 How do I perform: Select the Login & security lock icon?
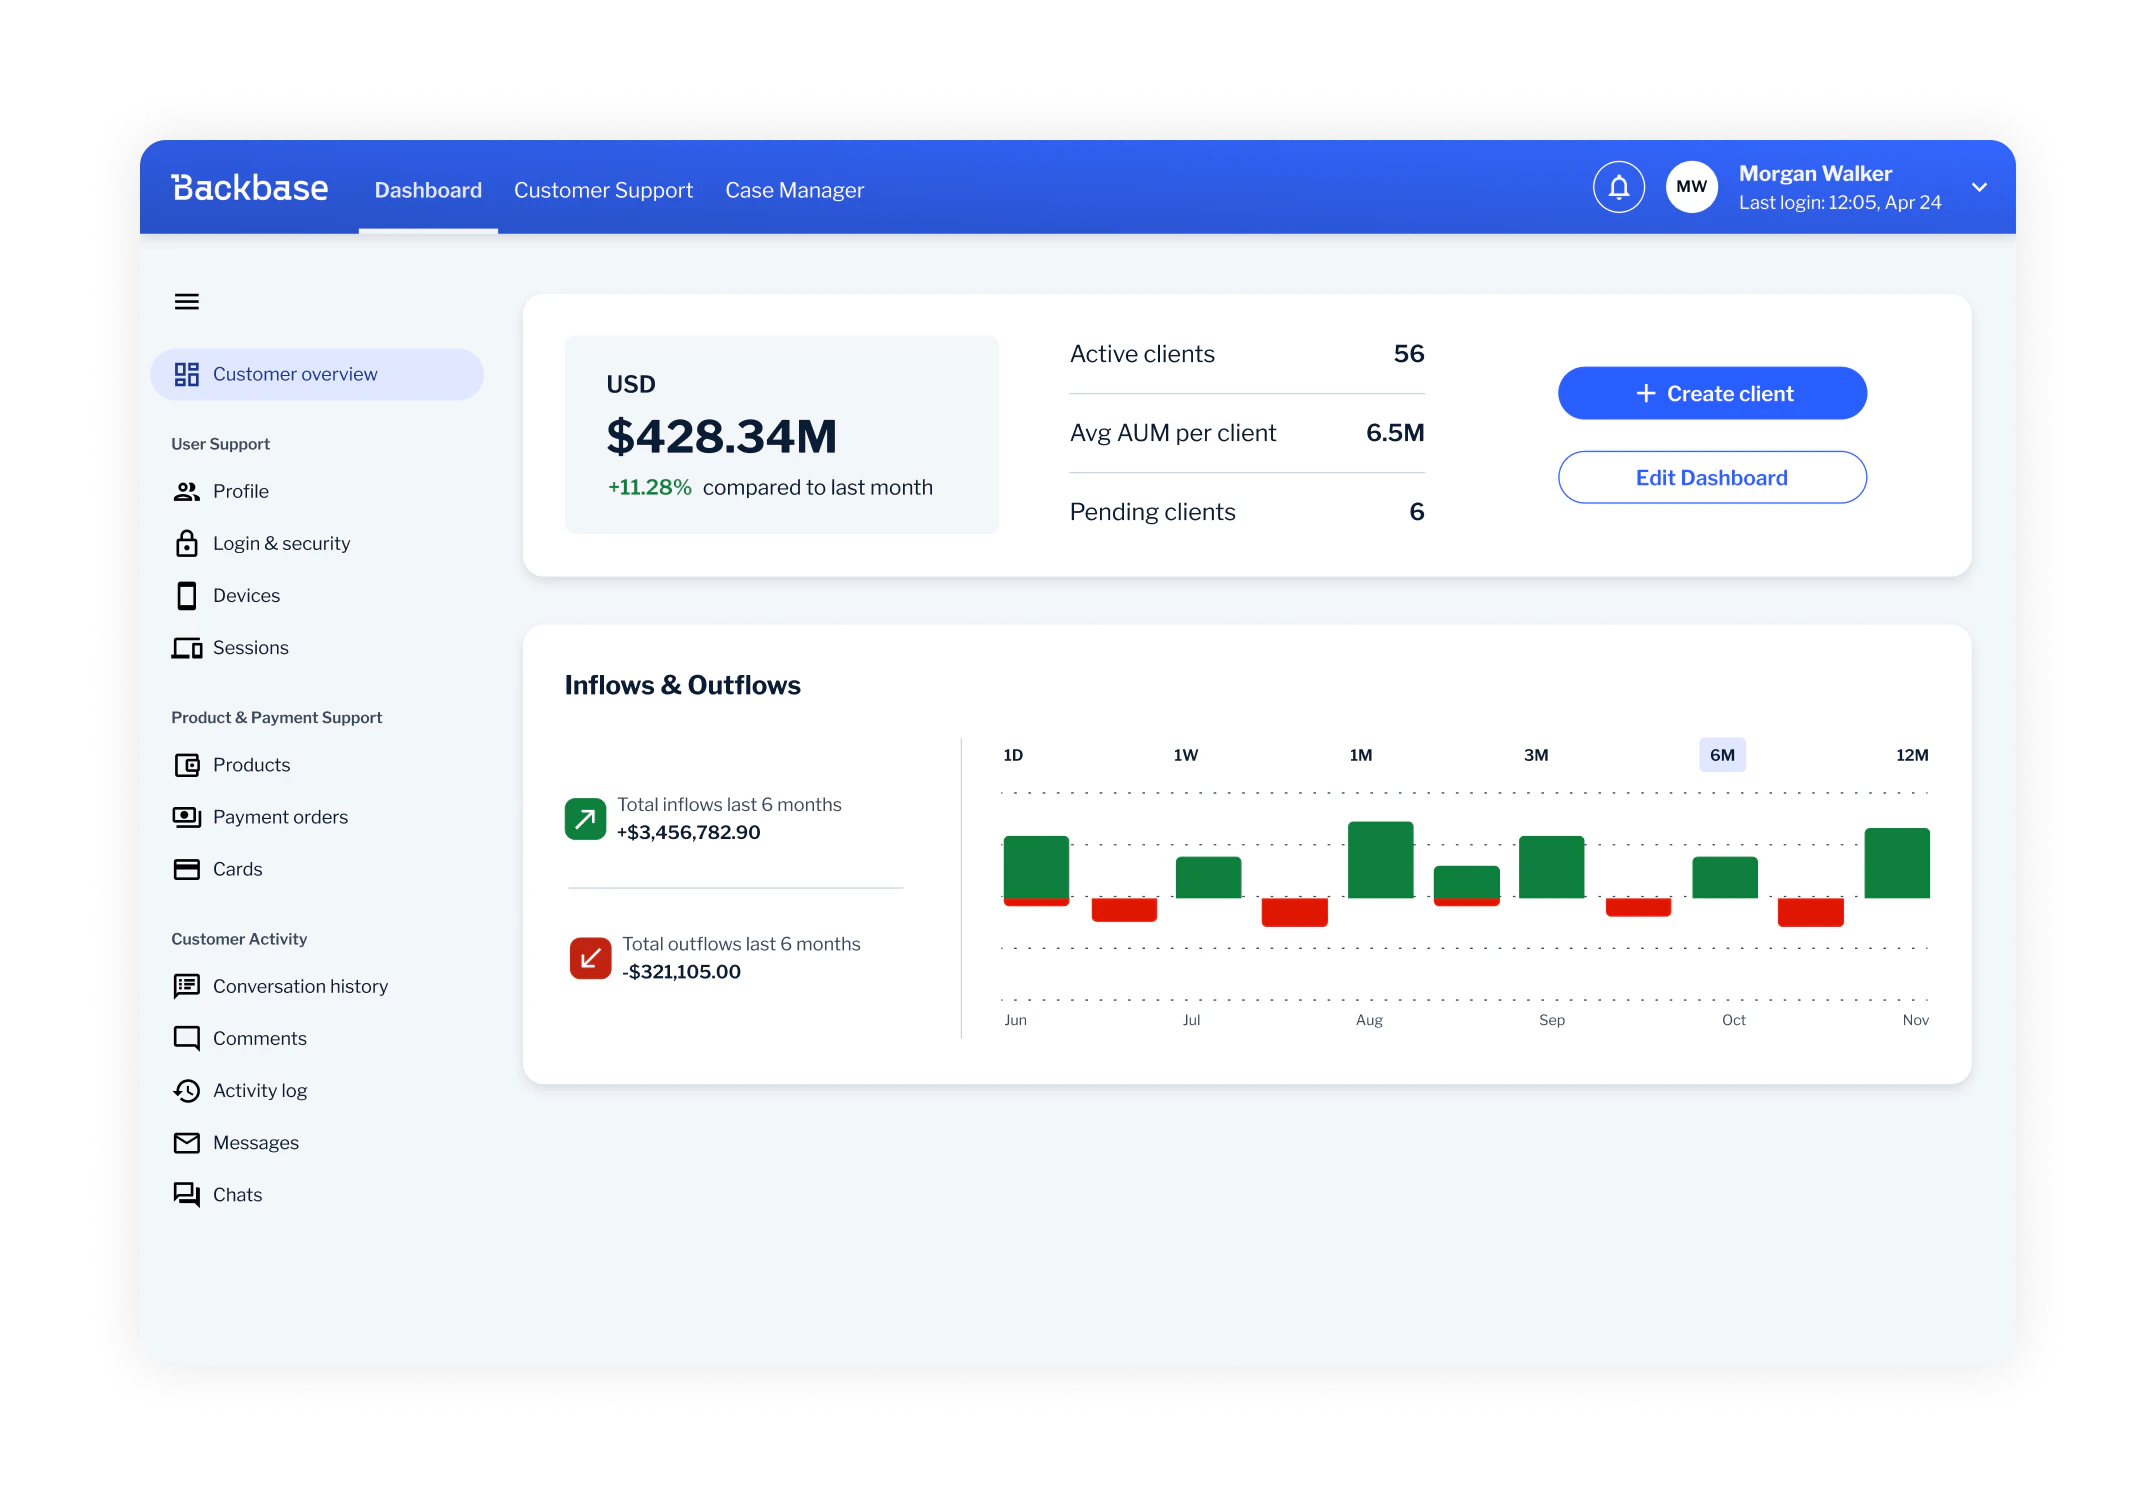[187, 543]
